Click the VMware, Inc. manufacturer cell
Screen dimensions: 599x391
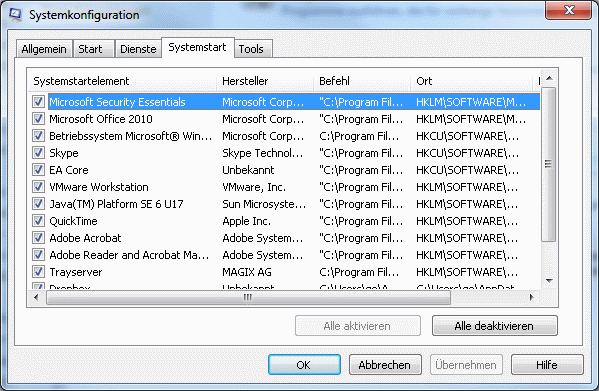254,187
